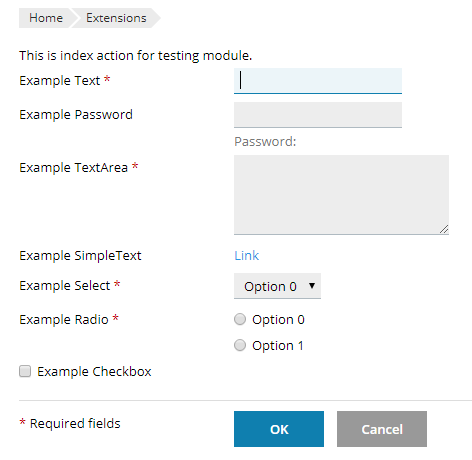
Task: Click the Example Select label
Action: pos(65,286)
